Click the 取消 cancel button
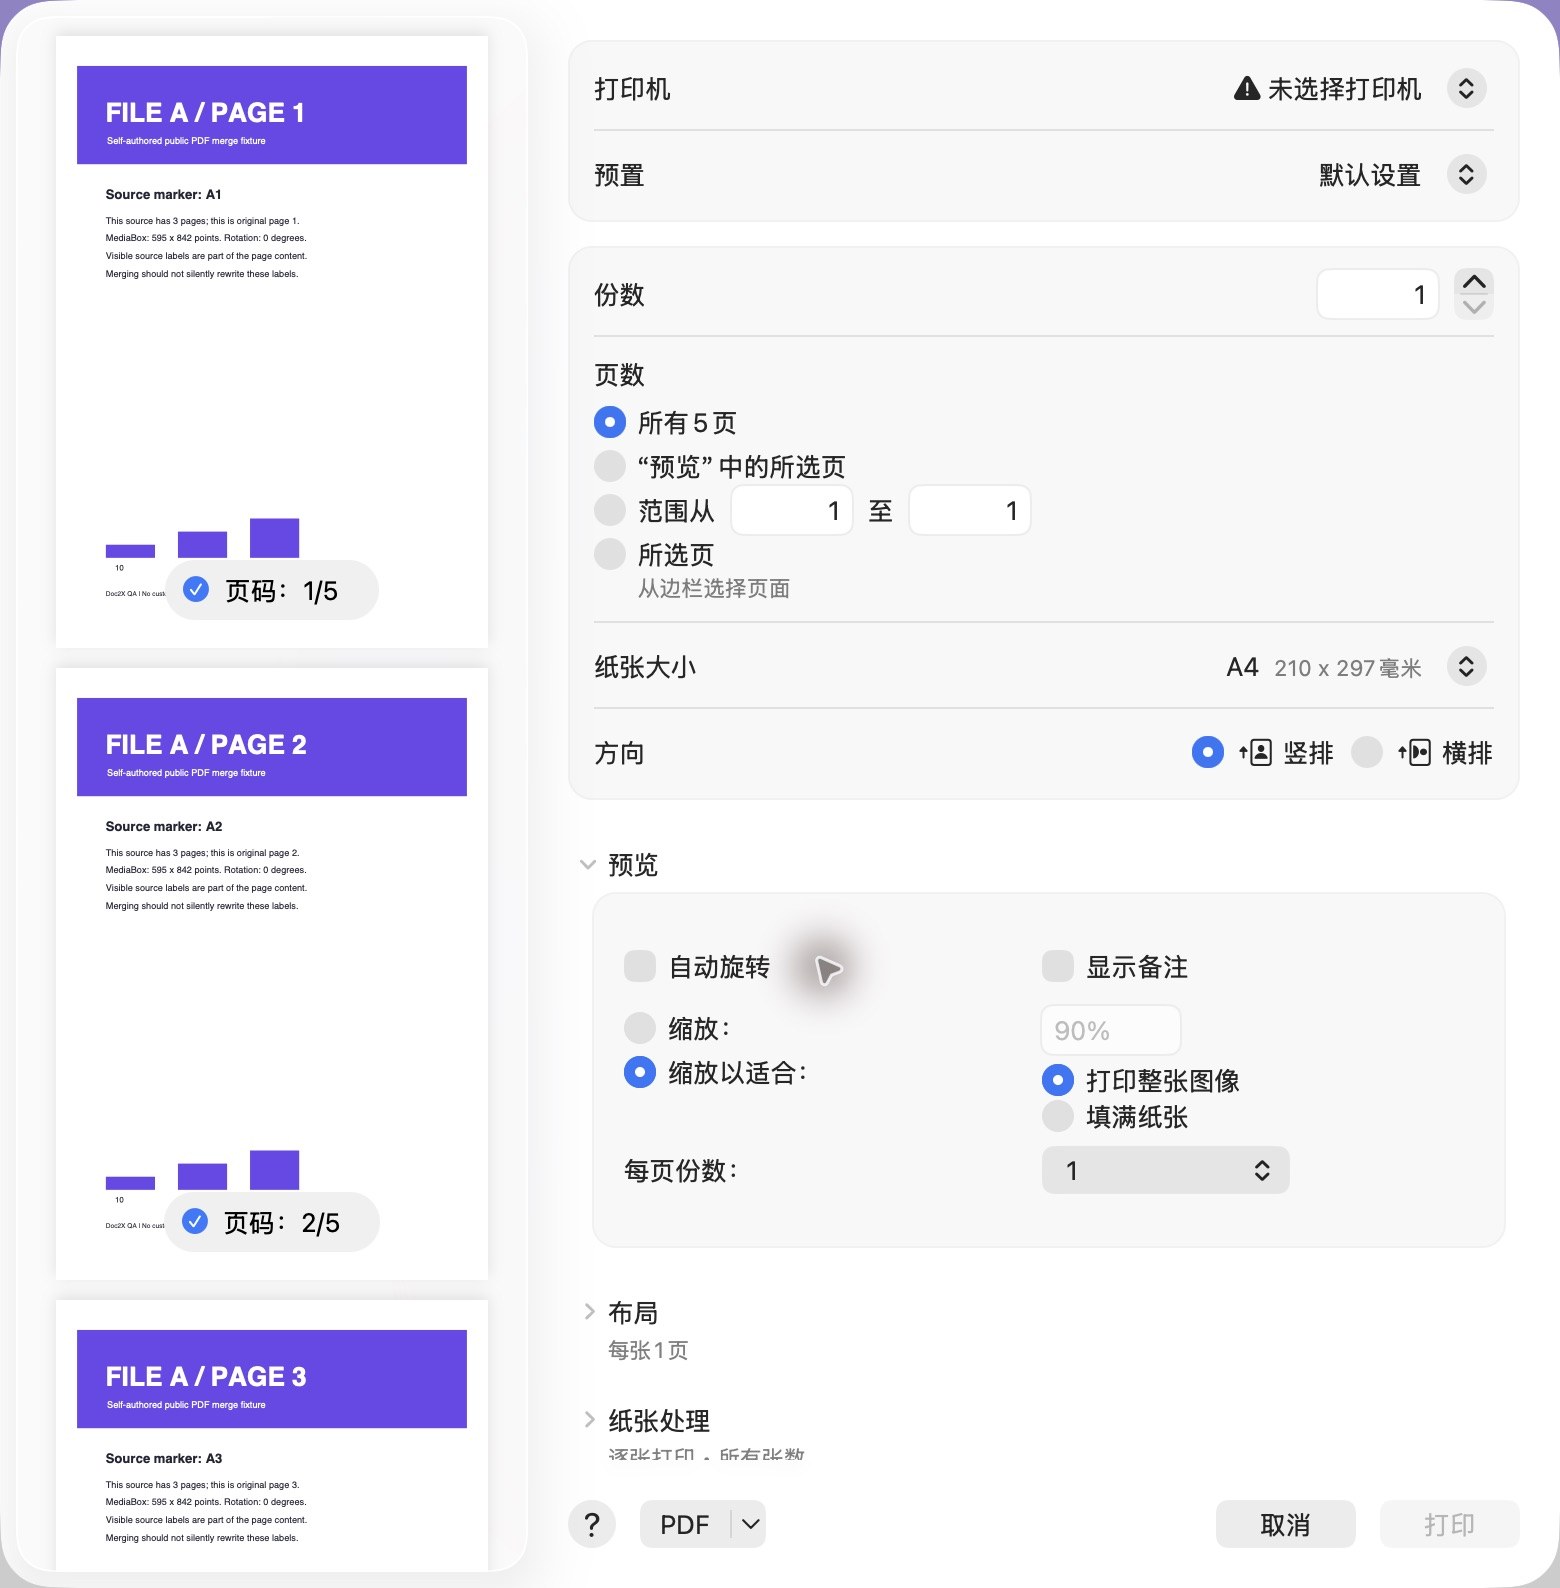1560x1588 pixels. point(1285,1524)
